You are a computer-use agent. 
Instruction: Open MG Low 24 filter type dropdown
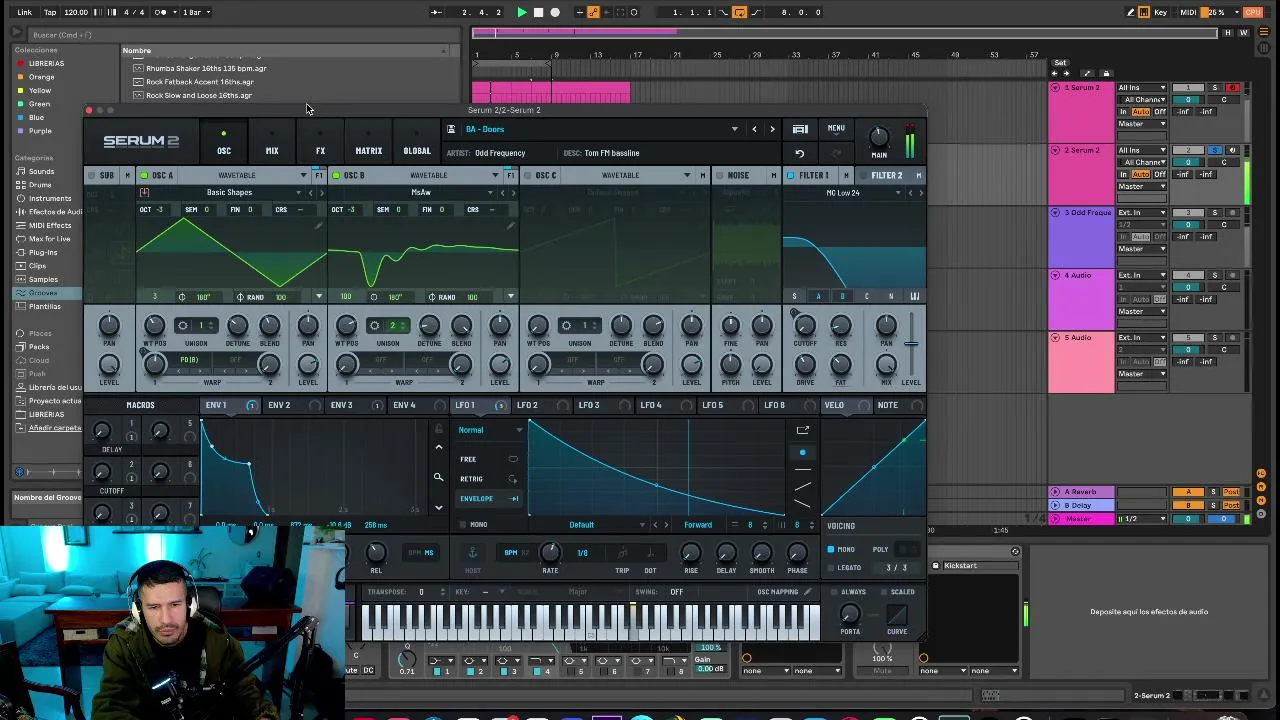[x=899, y=192]
